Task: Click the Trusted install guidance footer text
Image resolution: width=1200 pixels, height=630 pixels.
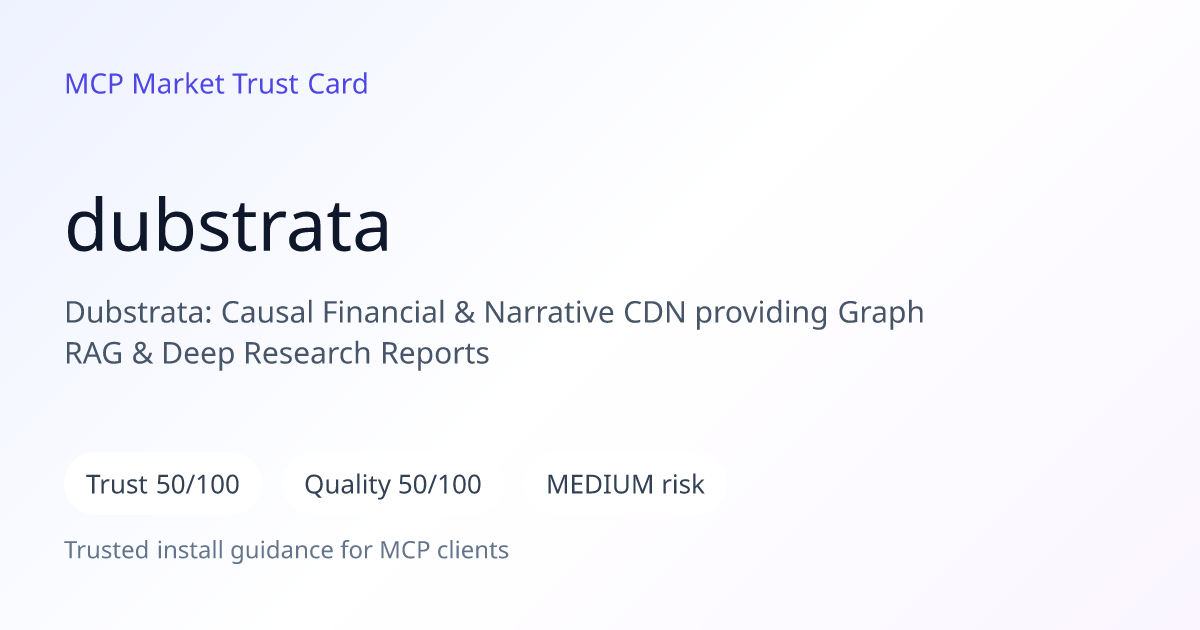Action: coord(287,550)
